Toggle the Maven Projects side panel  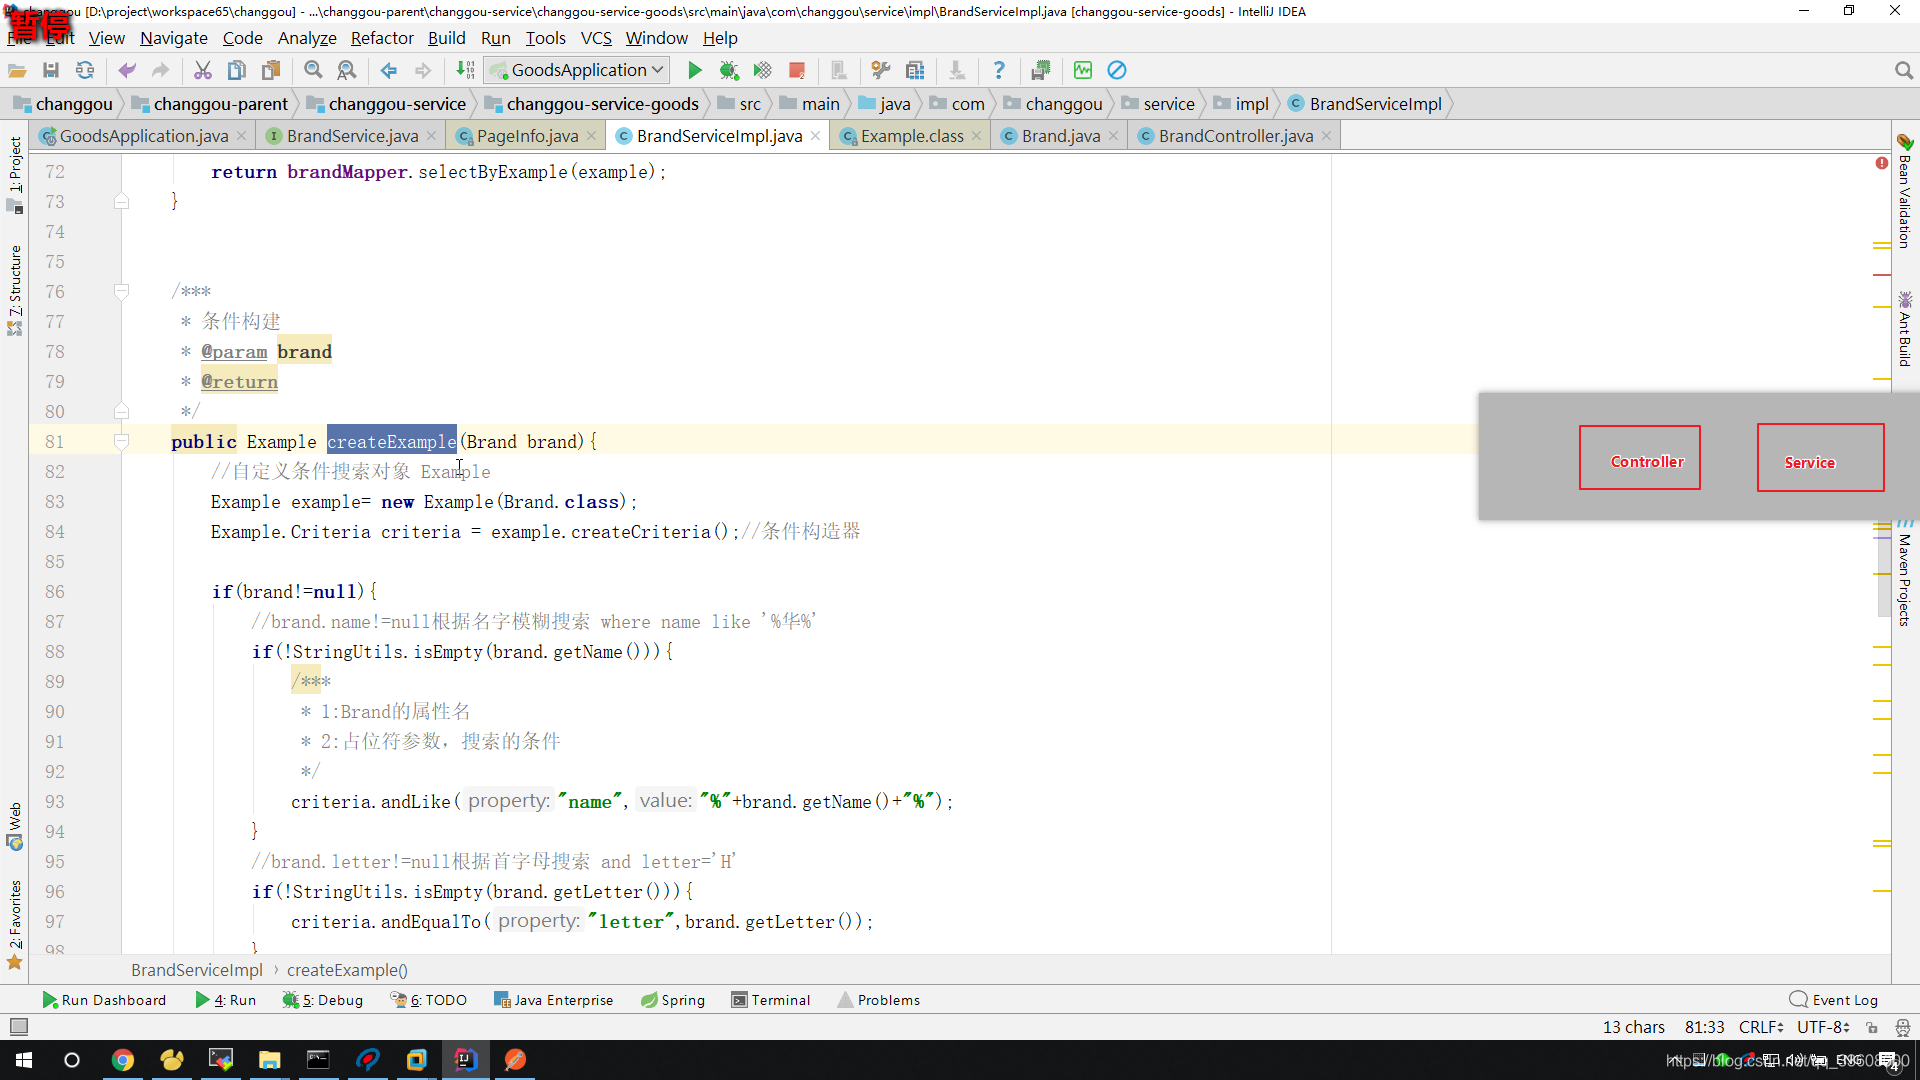click(1905, 574)
